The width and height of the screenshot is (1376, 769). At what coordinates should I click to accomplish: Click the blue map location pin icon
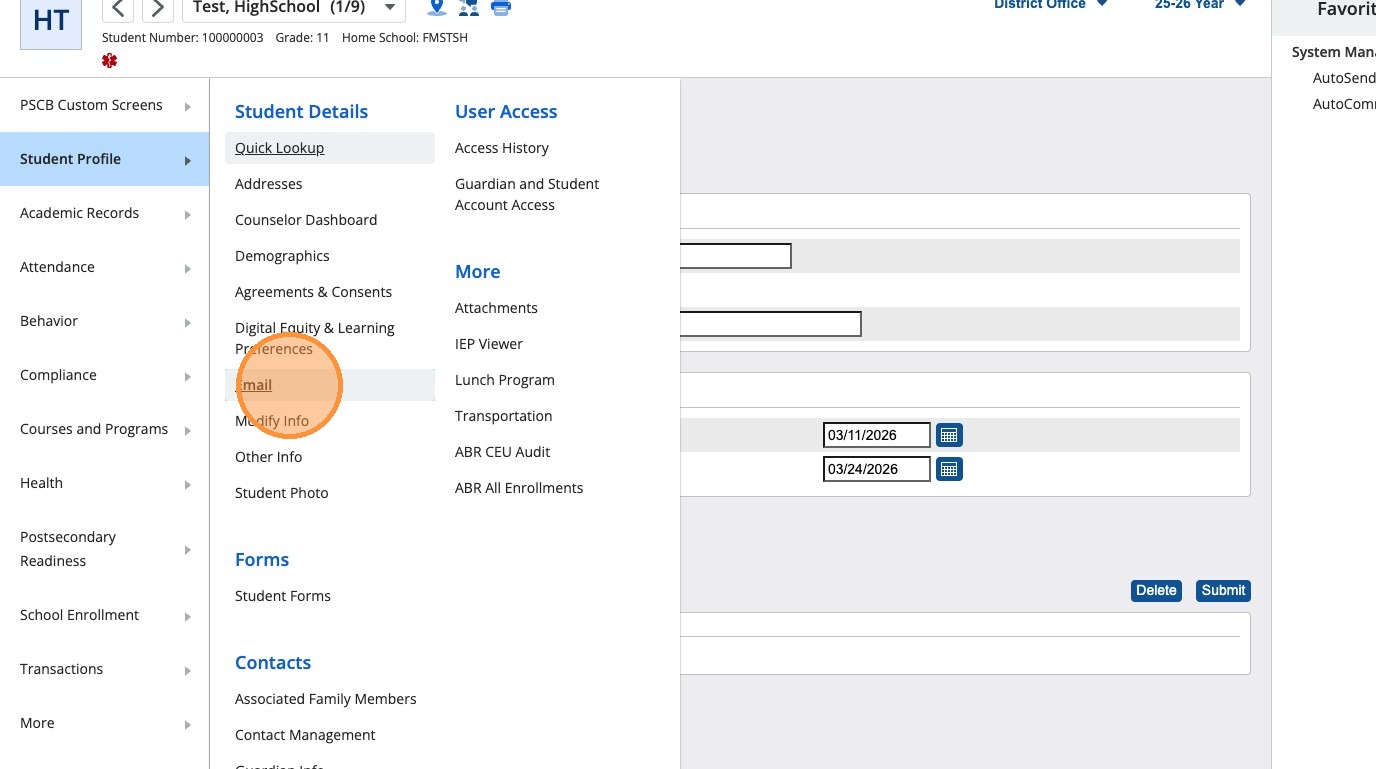(436, 8)
